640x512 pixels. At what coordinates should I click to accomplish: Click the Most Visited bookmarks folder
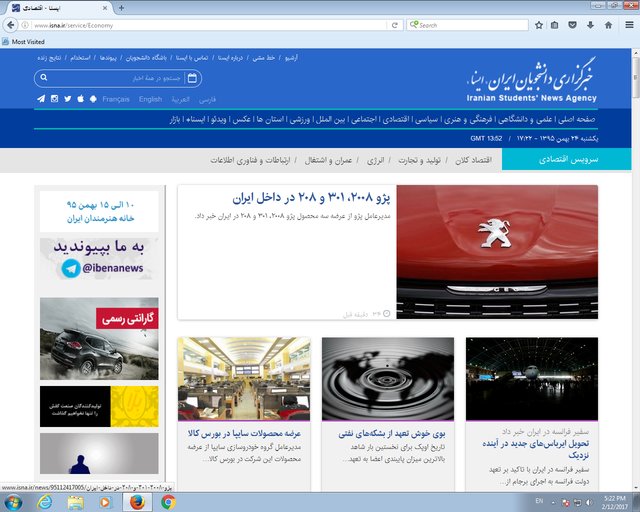pos(23,42)
